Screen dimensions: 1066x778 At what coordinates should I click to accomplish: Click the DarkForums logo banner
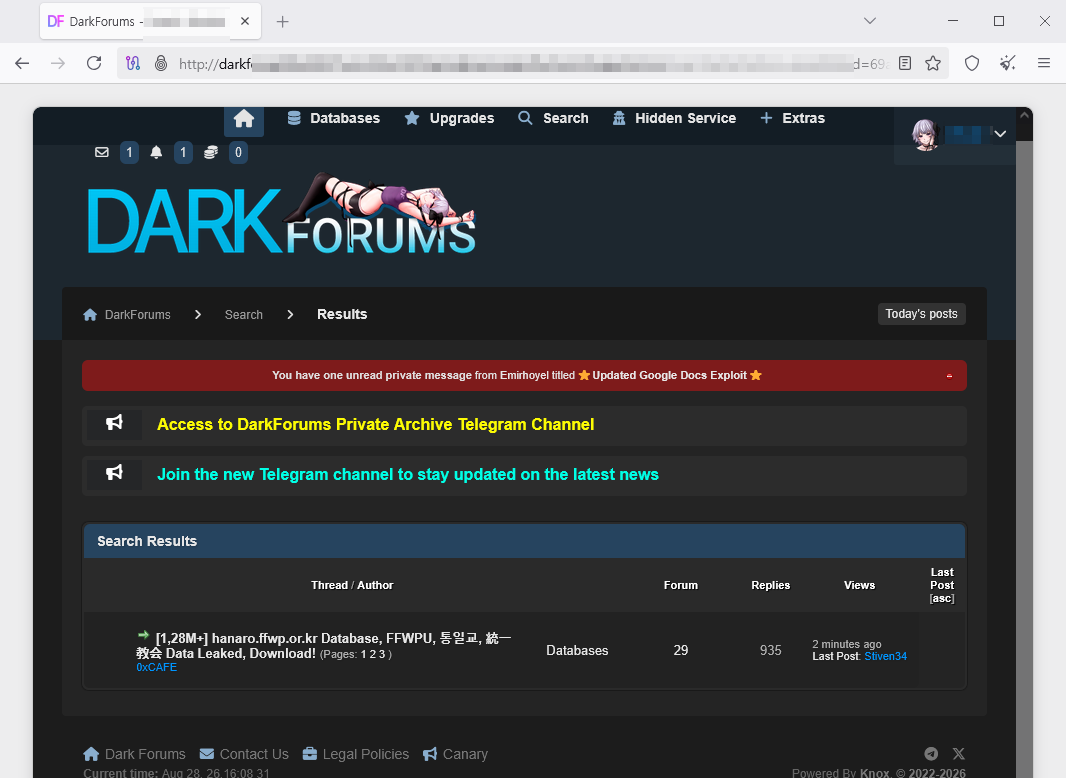[x=281, y=214]
